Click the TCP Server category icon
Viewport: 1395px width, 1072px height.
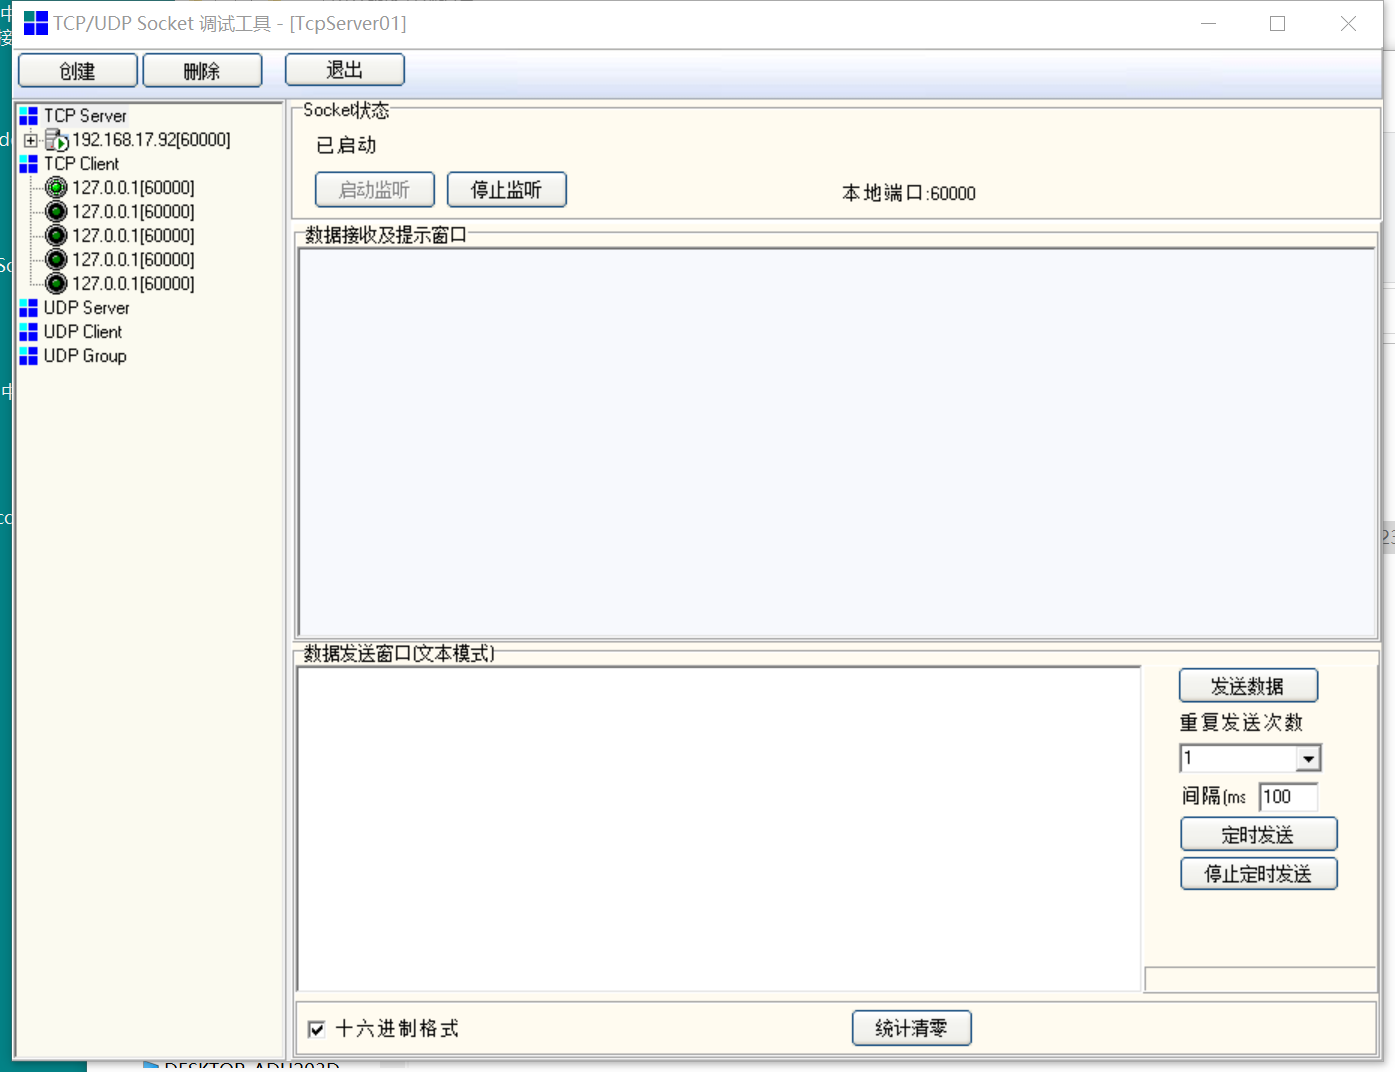tap(28, 116)
